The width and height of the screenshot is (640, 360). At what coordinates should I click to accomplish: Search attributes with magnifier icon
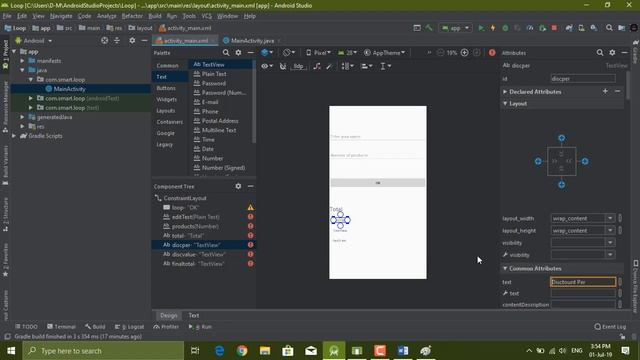point(600,53)
